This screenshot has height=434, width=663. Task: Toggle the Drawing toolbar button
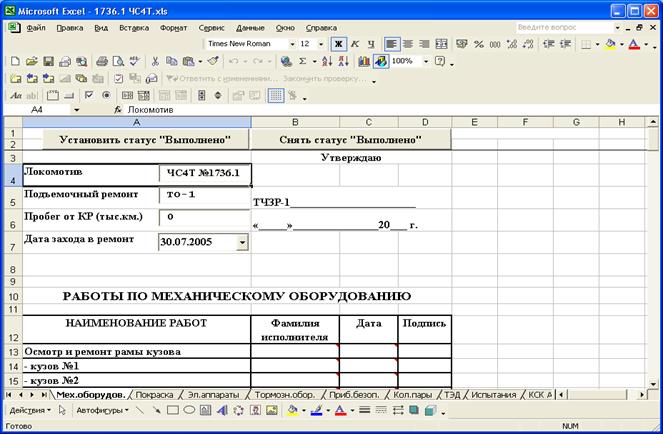(381, 61)
